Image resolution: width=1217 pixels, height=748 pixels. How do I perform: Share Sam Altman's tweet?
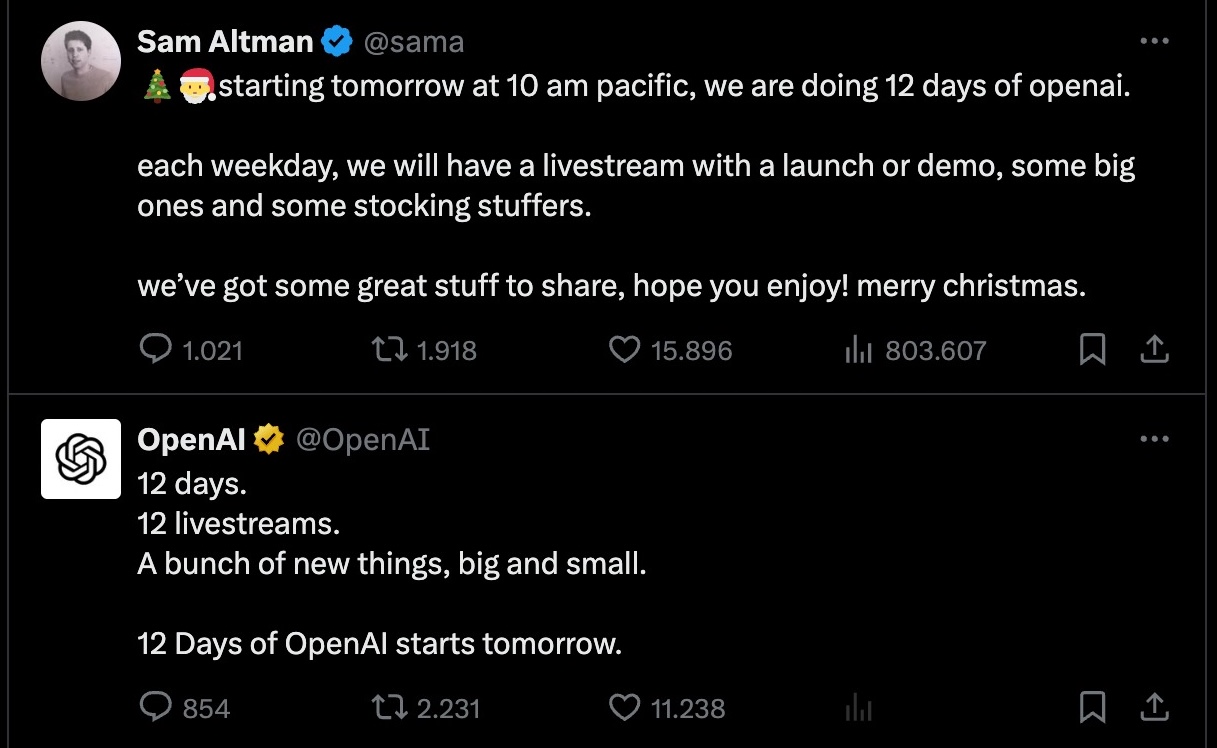click(x=1154, y=349)
